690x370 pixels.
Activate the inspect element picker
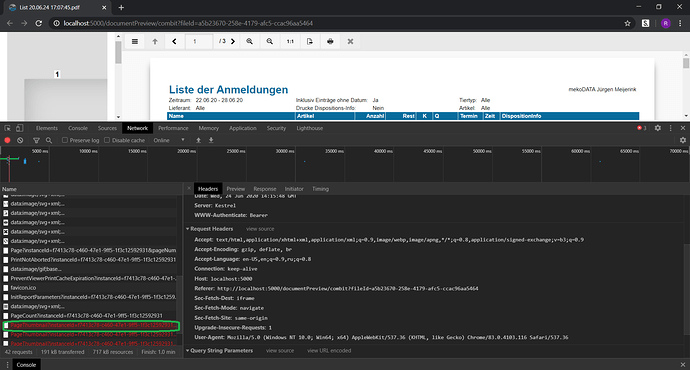[7, 128]
